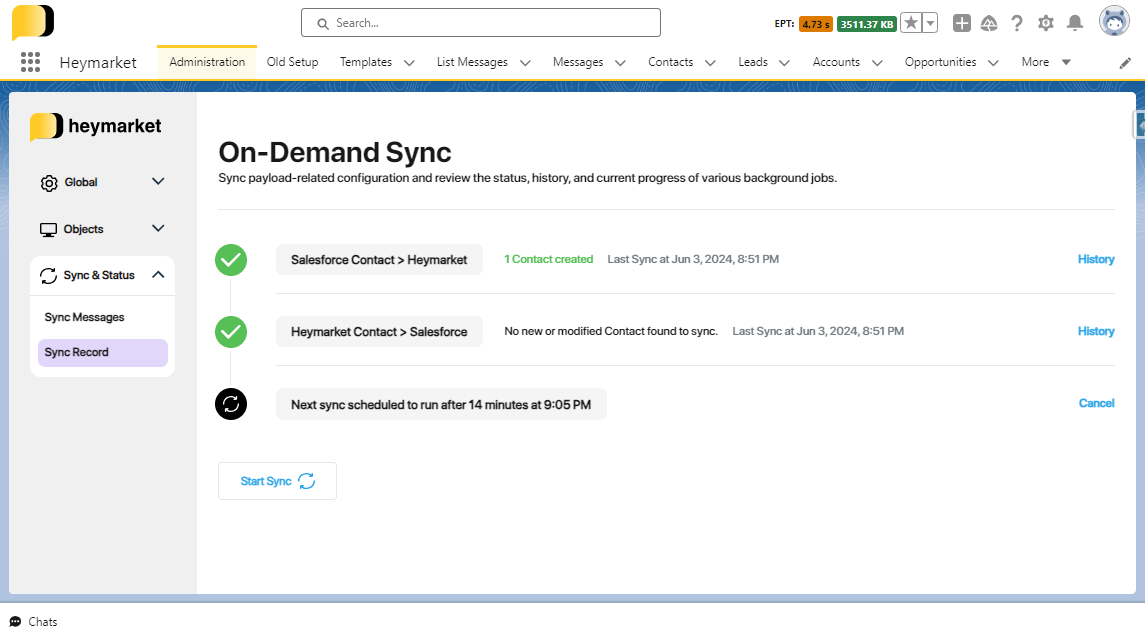Viewport: 1145px width, 636px height.
Task: Collapse the Sync & Status section chevron
Action: (158, 275)
